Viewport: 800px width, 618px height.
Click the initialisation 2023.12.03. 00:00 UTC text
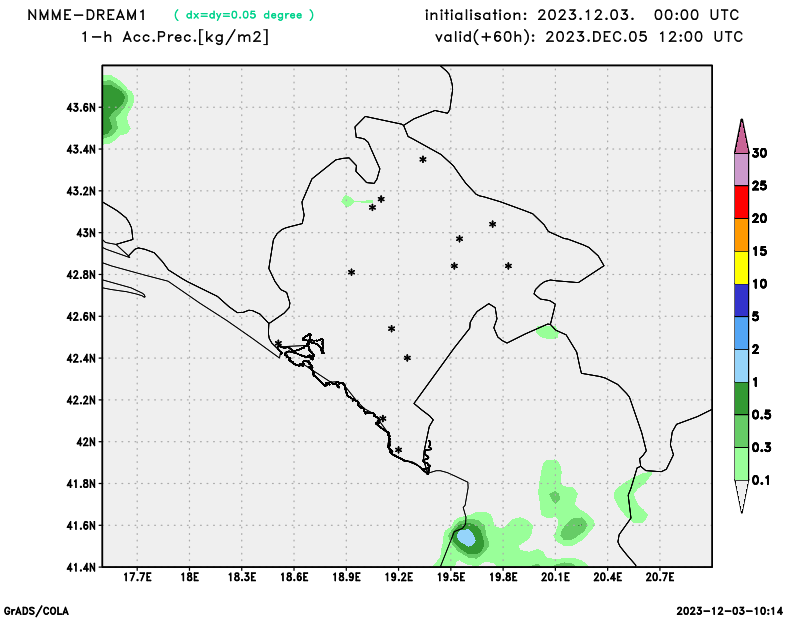tap(582, 15)
